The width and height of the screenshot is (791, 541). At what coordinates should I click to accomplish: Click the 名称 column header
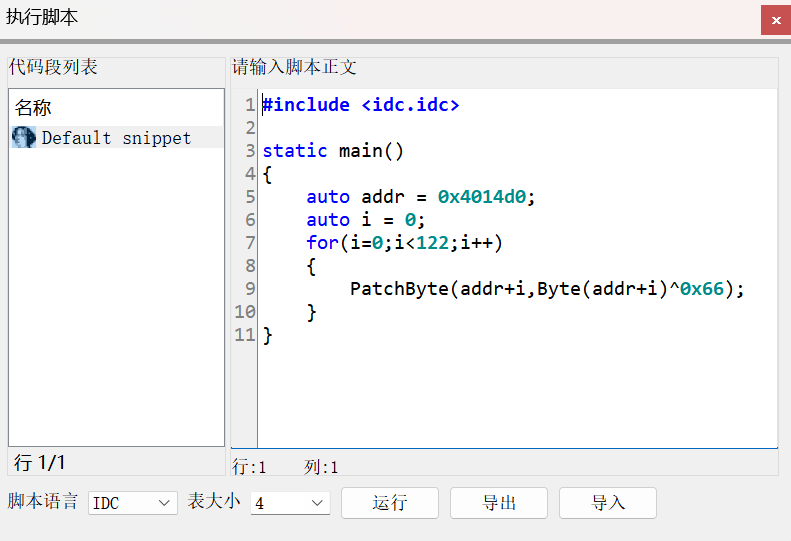[x=34, y=108]
